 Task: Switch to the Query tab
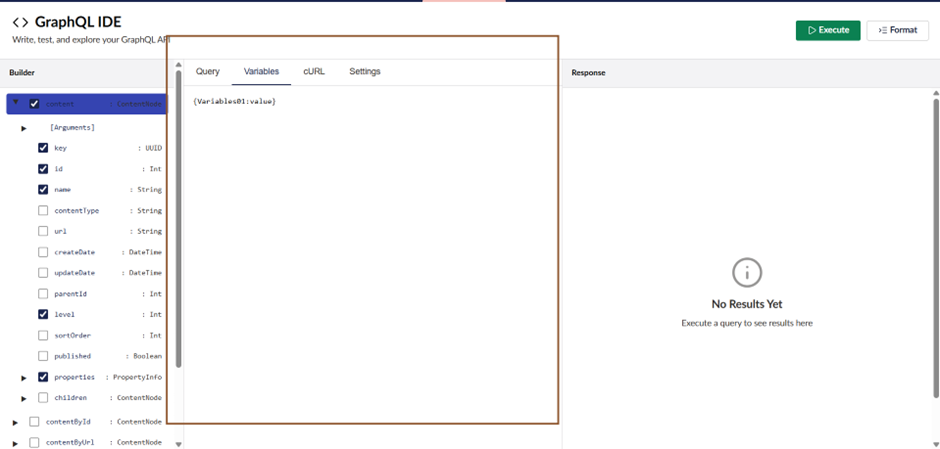(x=207, y=71)
